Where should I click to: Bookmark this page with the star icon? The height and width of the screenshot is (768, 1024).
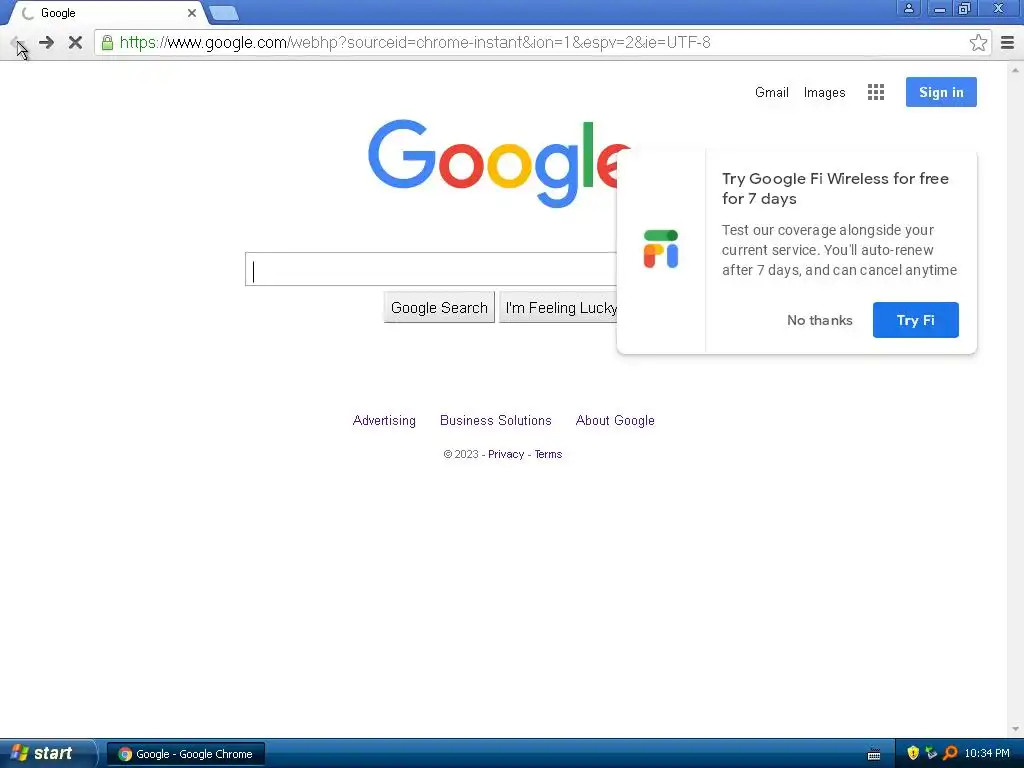tap(978, 42)
